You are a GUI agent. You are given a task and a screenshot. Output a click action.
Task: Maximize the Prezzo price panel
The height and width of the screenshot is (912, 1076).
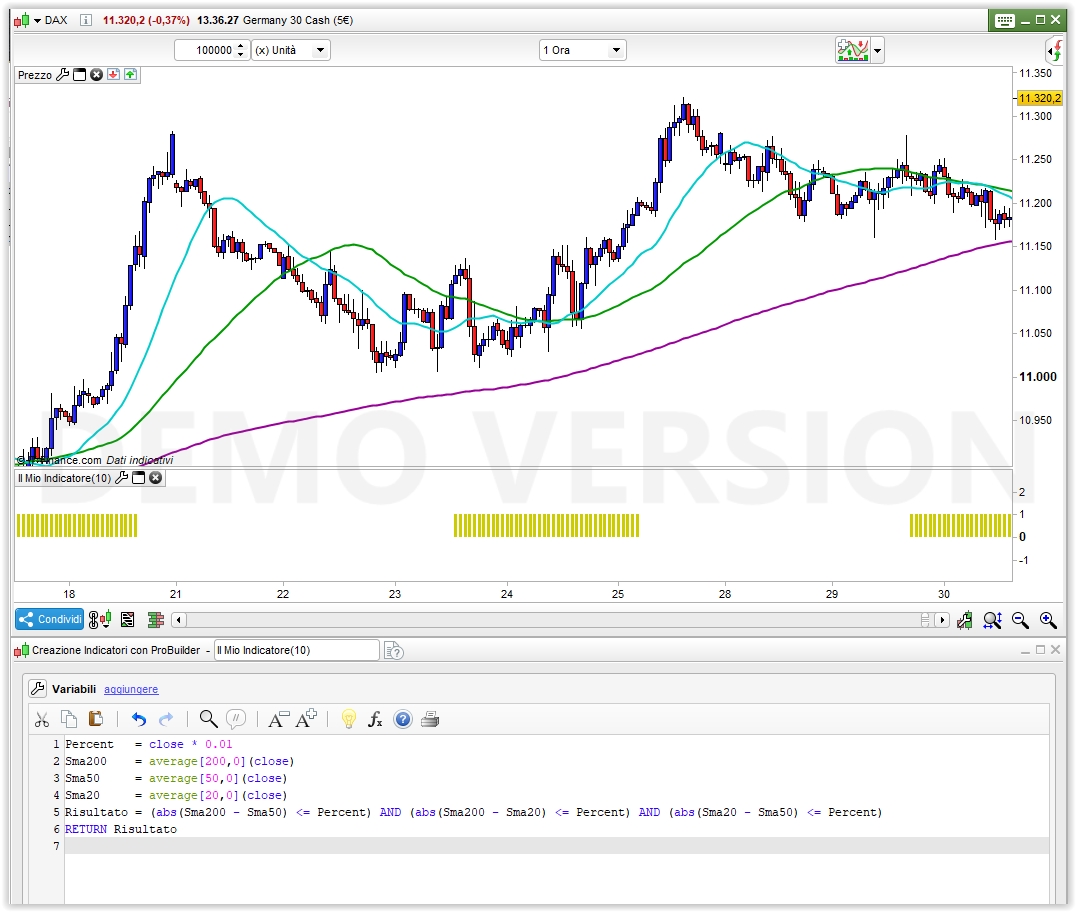tap(80, 75)
